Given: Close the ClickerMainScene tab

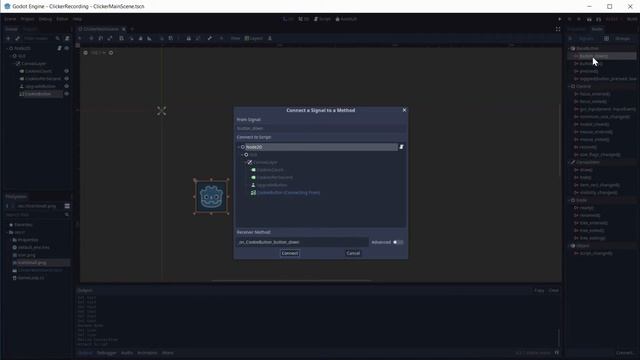Looking at the screenshot, I should point(124,29).
